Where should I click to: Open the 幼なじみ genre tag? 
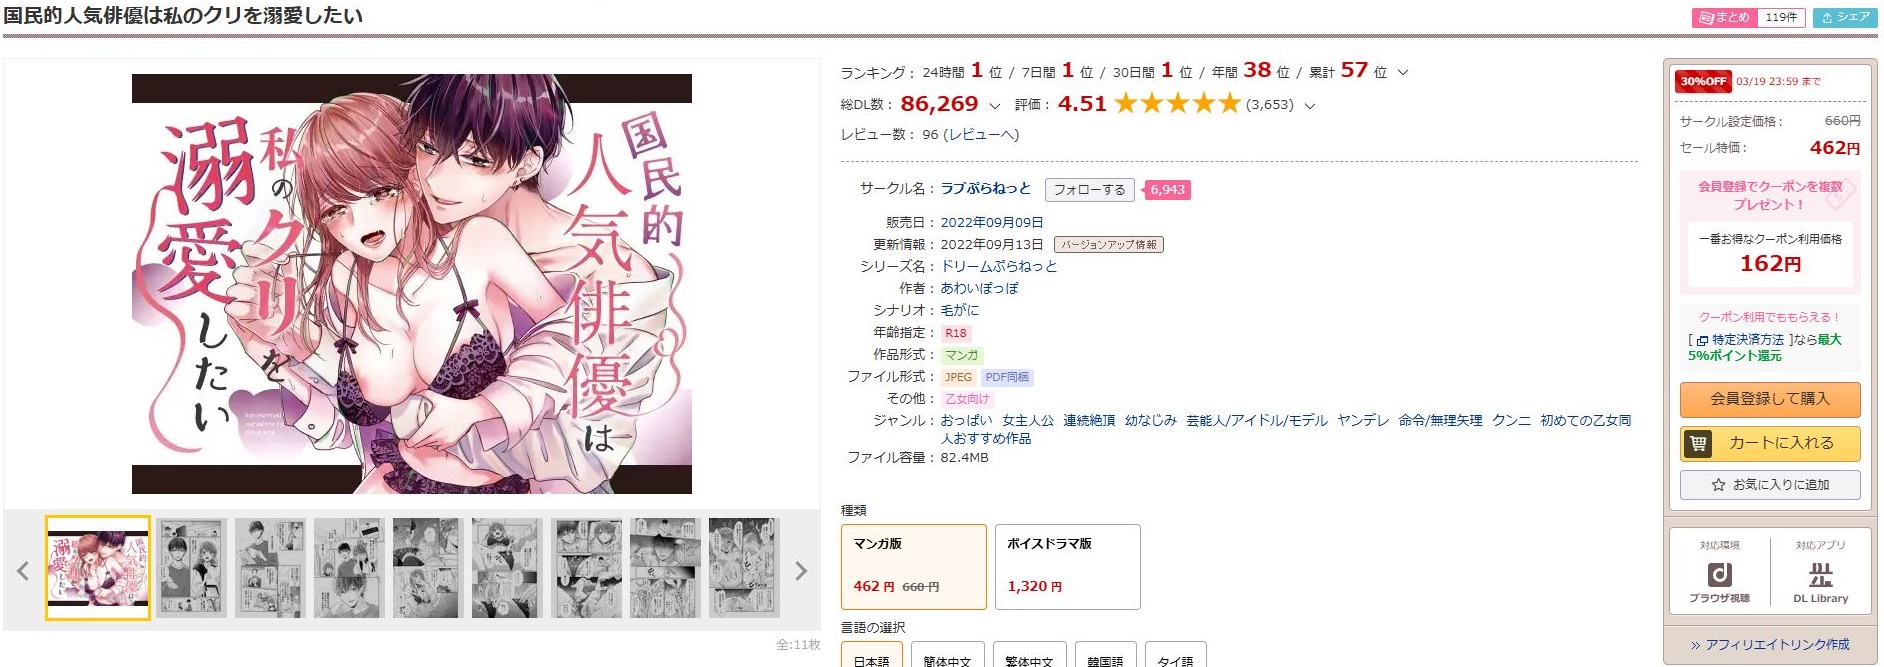coord(1150,420)
